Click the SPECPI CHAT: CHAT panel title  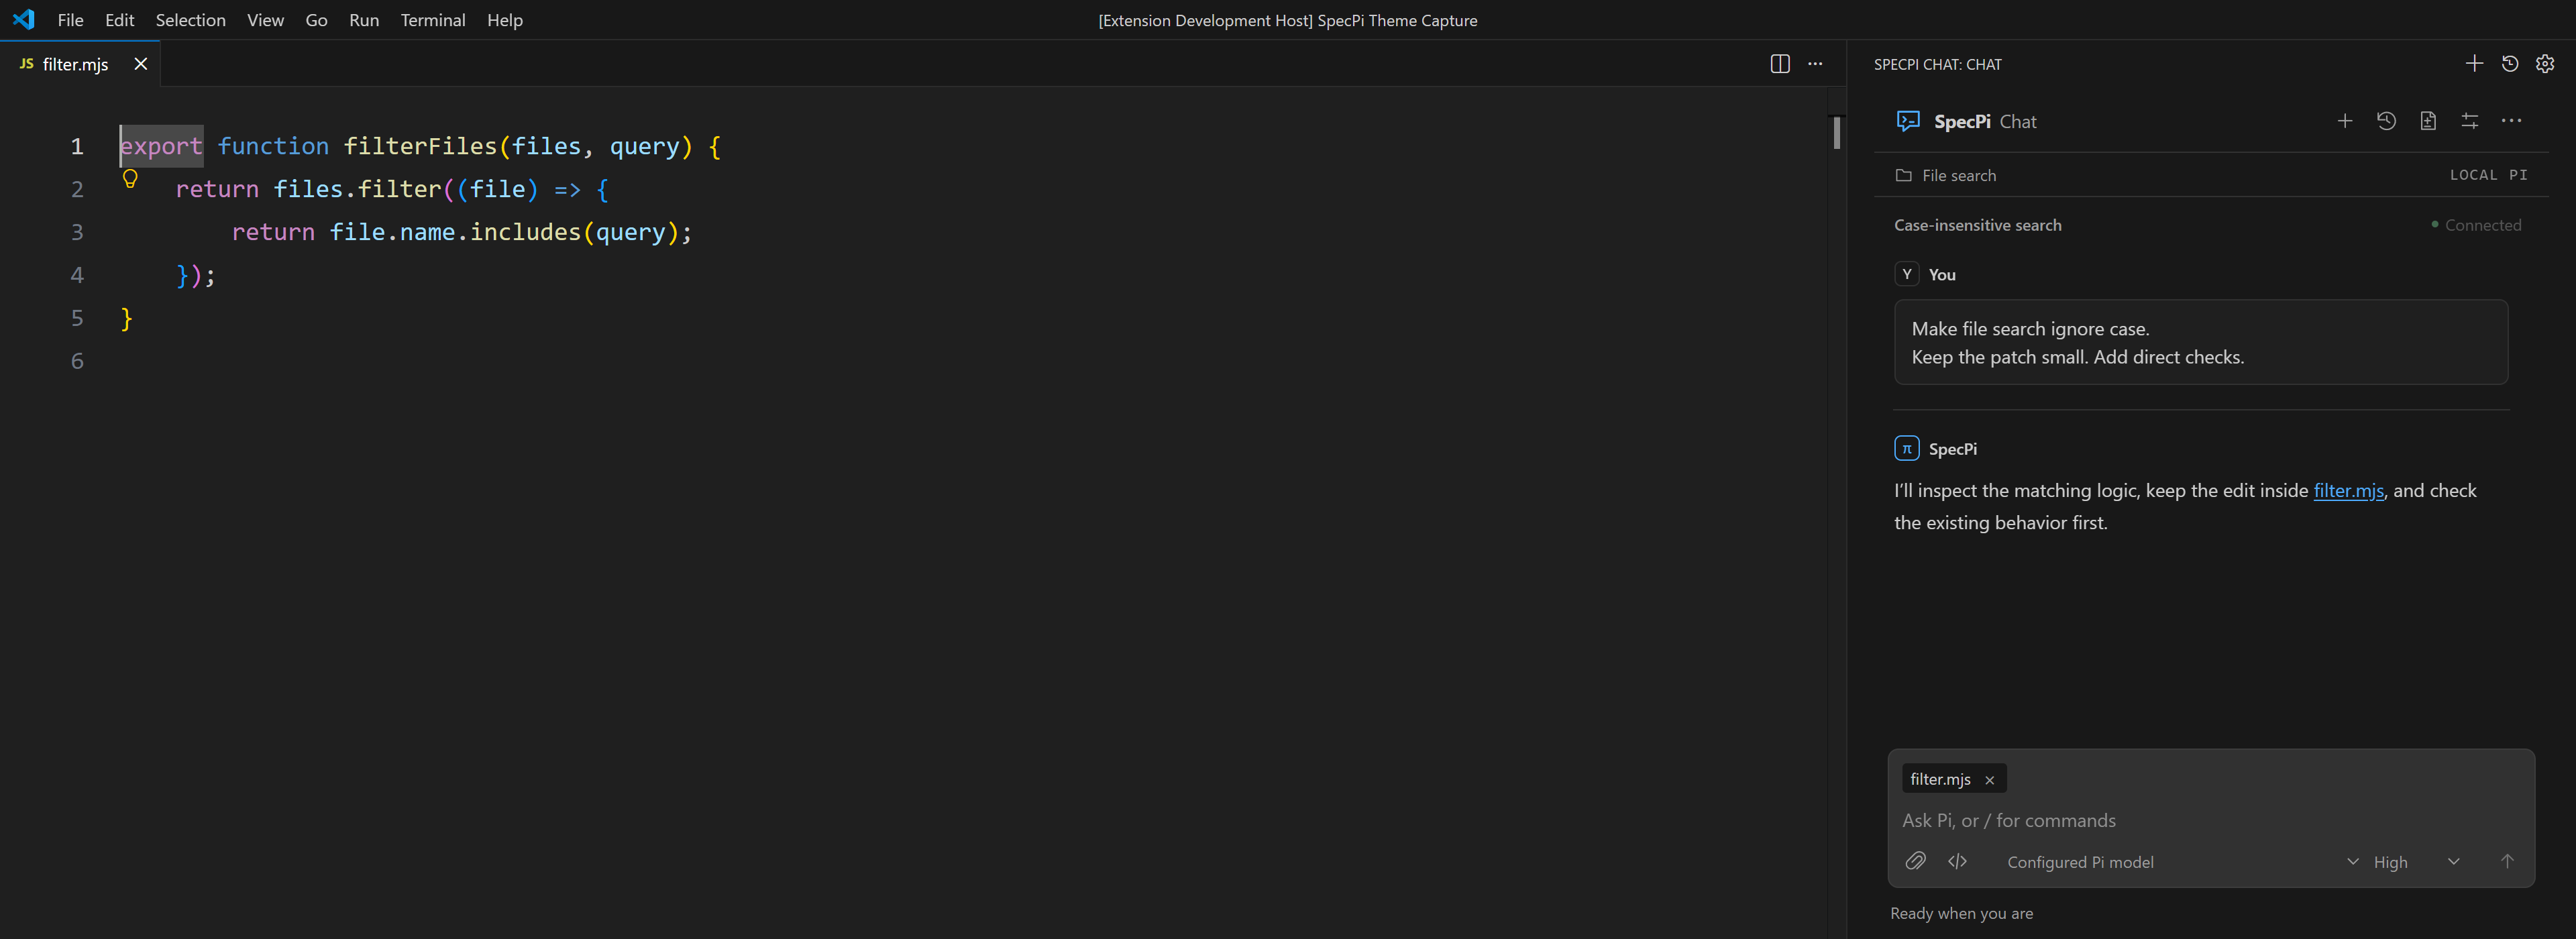click(1937, 64)
